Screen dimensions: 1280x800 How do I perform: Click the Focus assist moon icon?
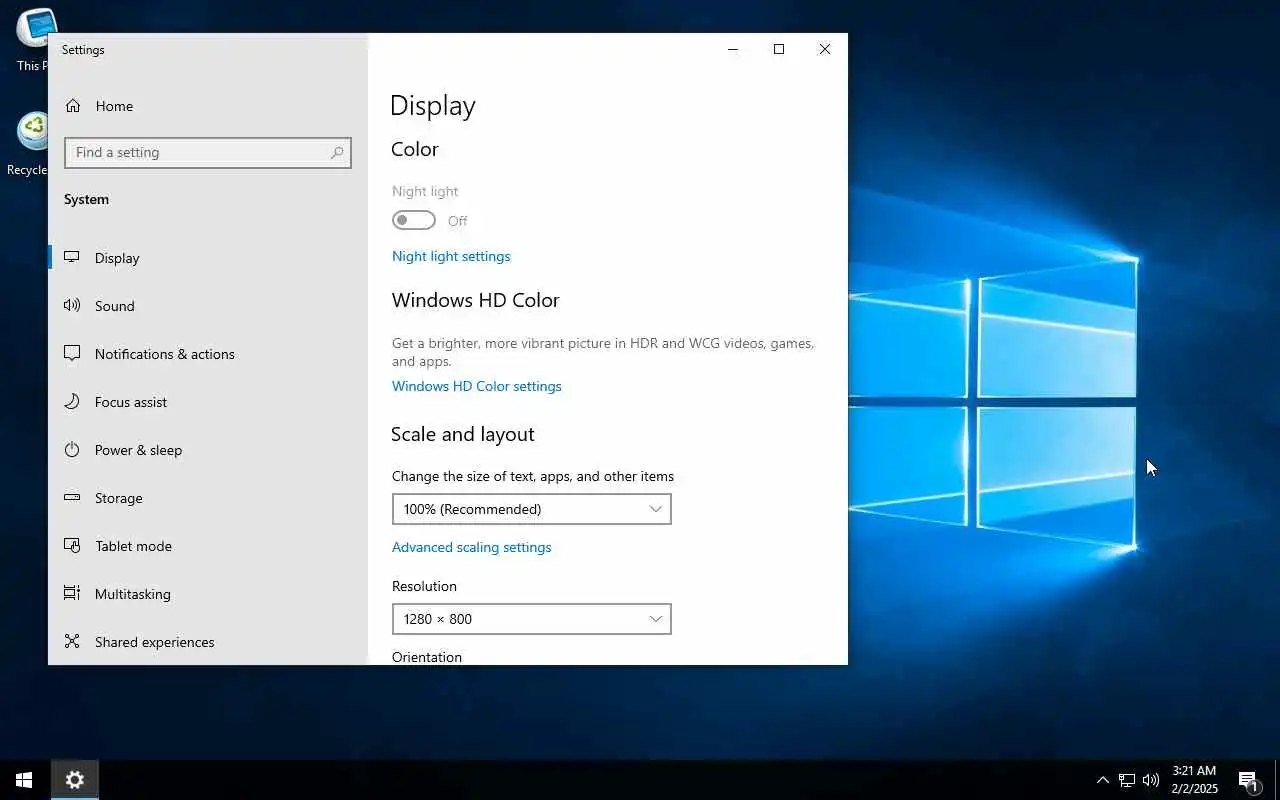(x=72, y=401)
